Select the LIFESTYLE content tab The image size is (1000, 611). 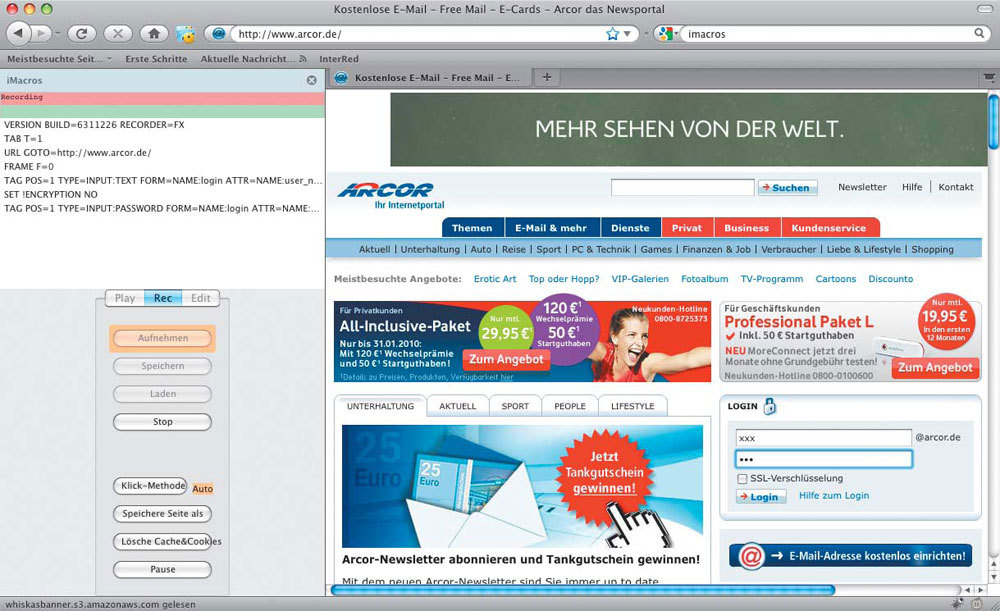(x=633, y=406)
